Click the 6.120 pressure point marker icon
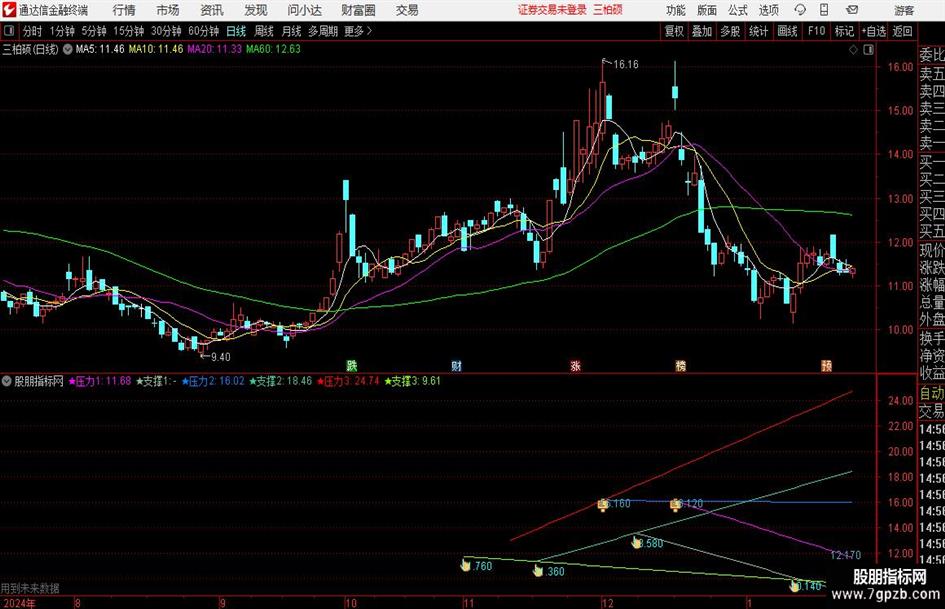Image resolution: width=945 pixels, height=609 pixels. 676,505
